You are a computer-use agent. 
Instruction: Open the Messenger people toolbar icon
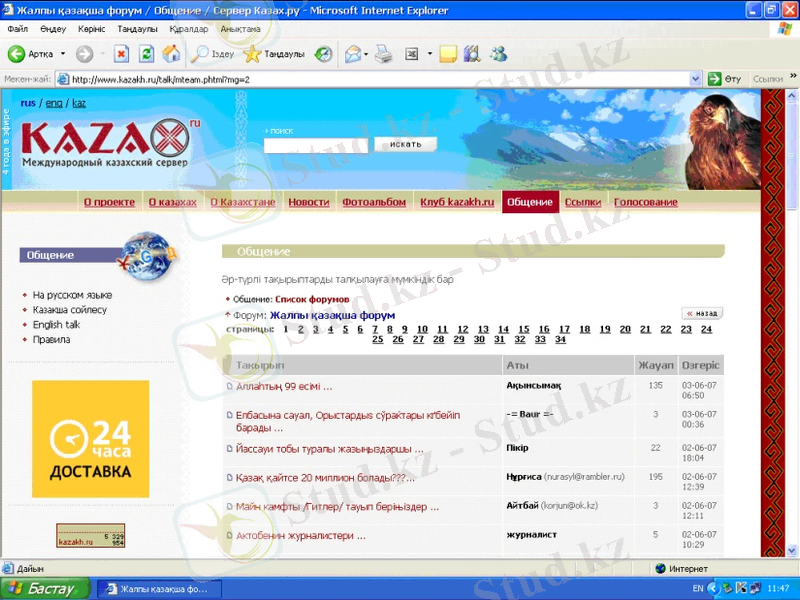click(x=498, y=54)
